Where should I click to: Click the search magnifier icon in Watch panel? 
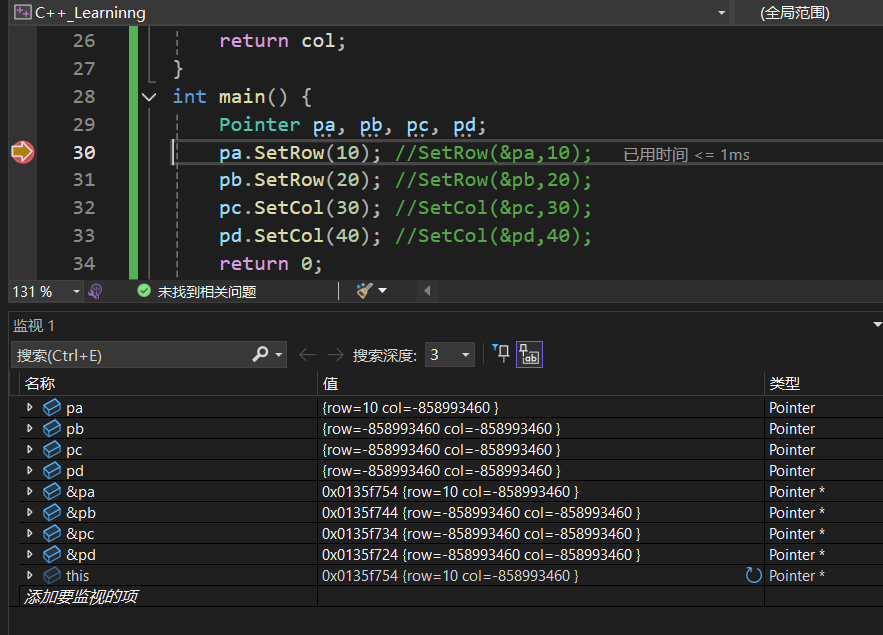(260, 354)
